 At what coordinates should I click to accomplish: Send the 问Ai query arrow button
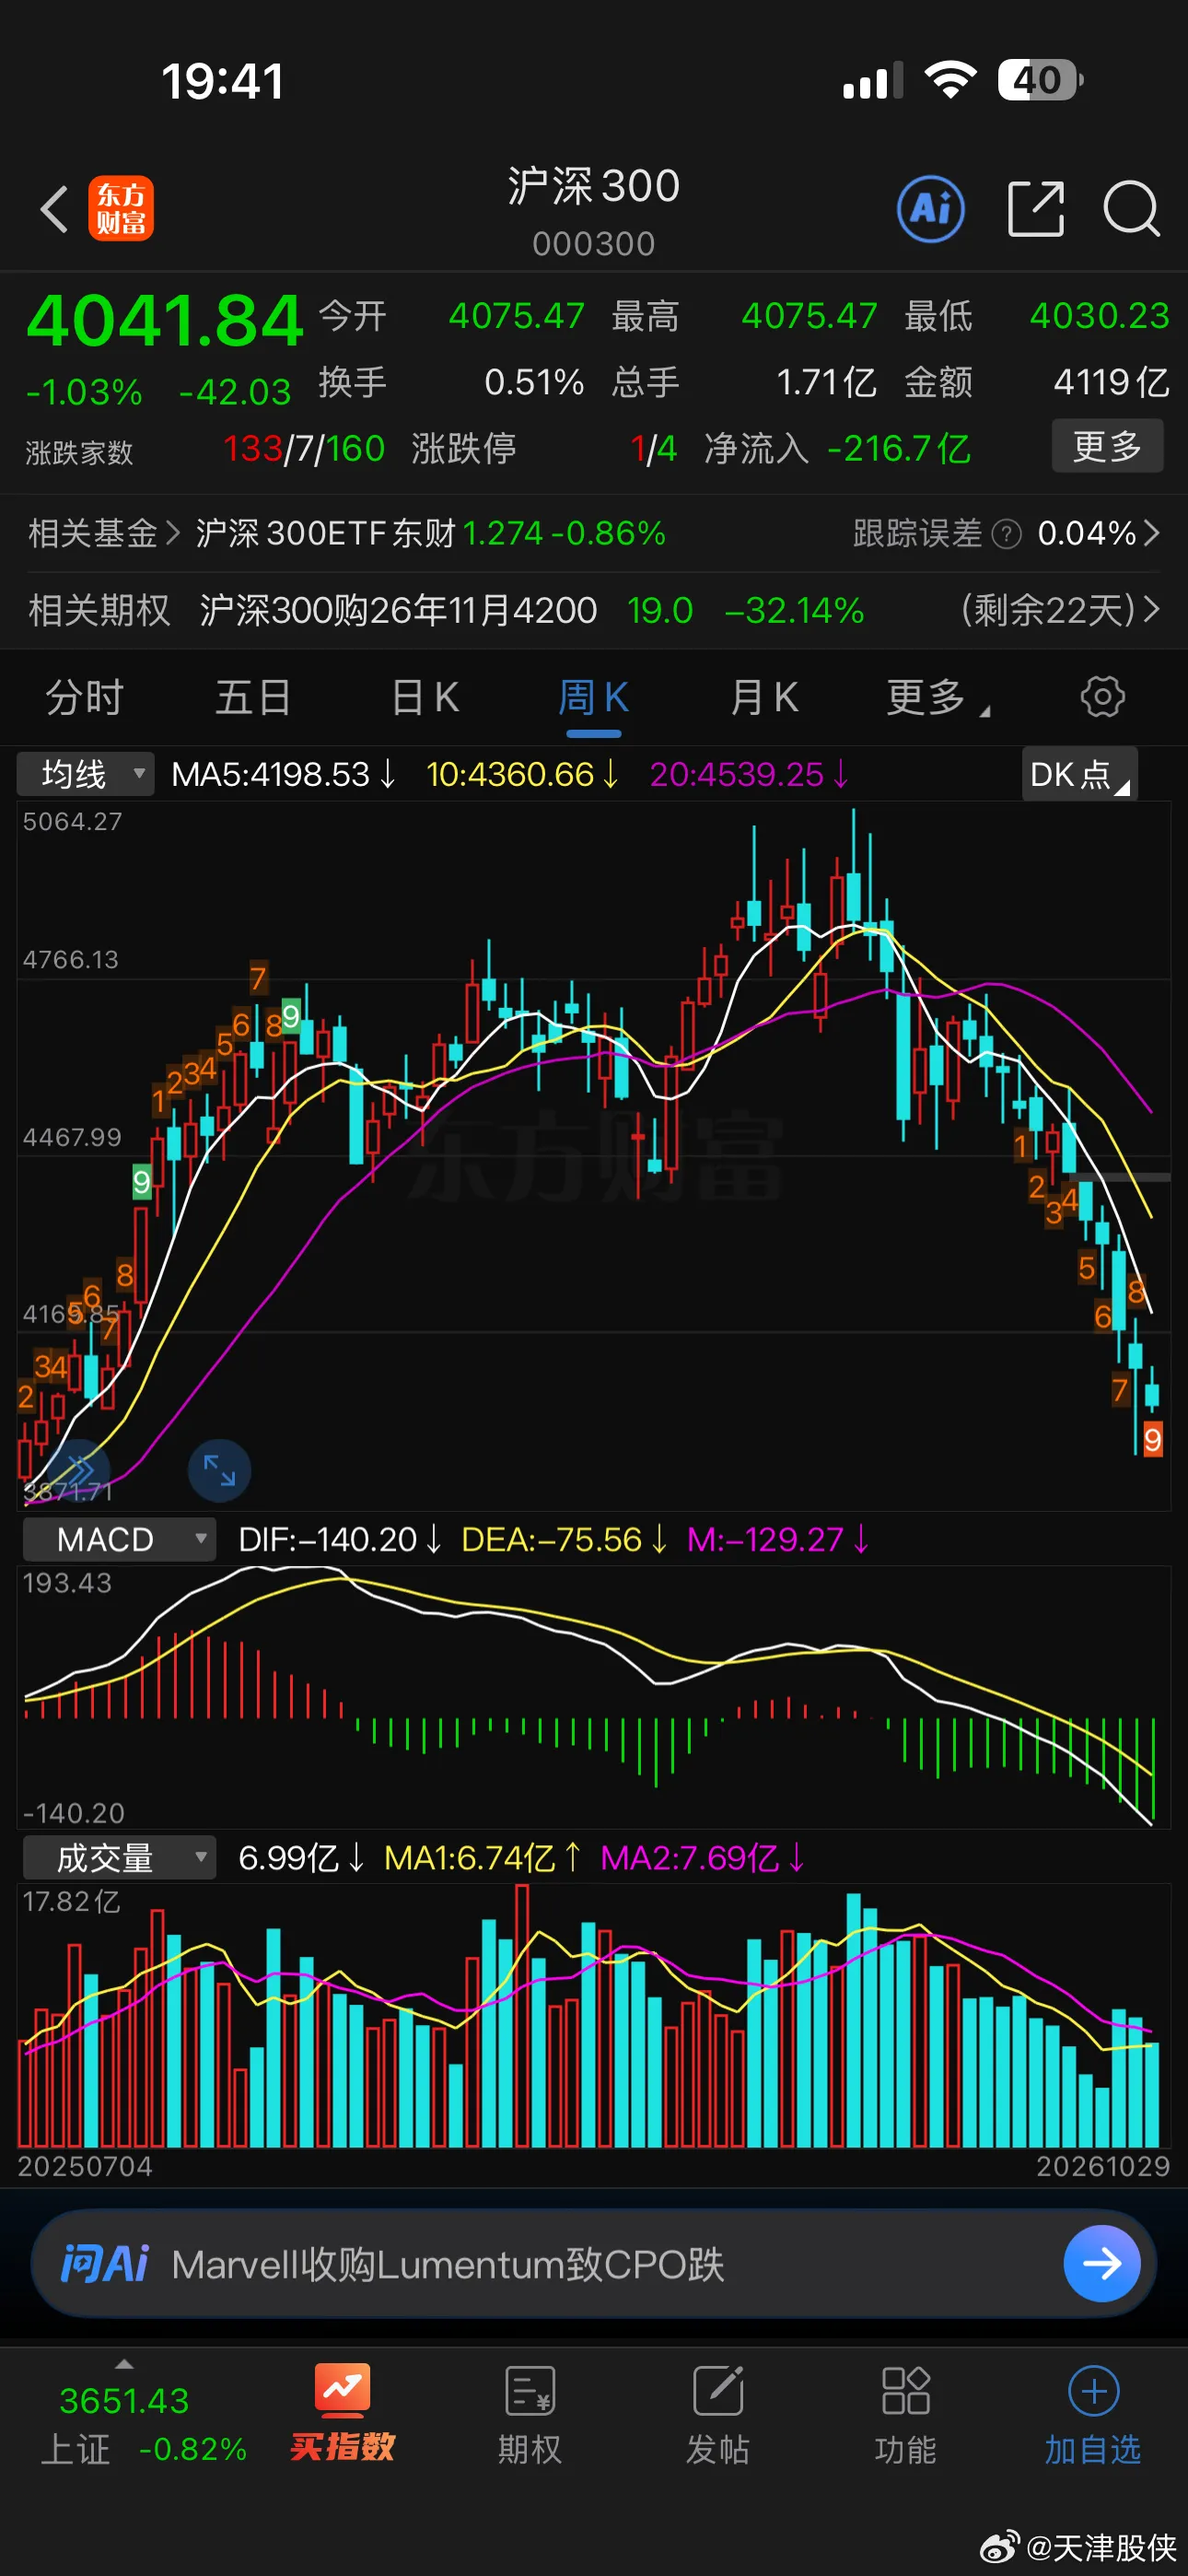tap(1102, 2263)
